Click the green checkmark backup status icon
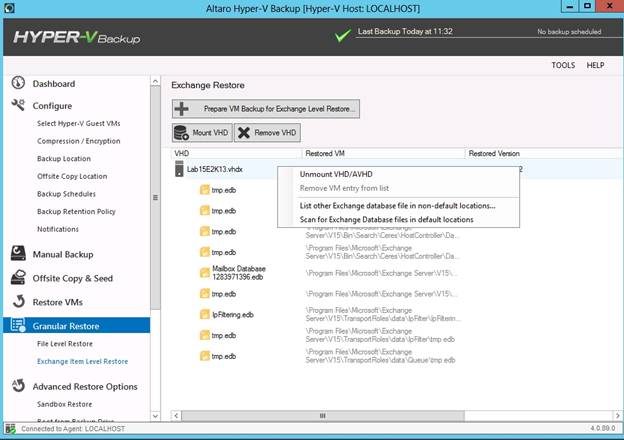Viewport: 624px width, 440px height. 342,35
